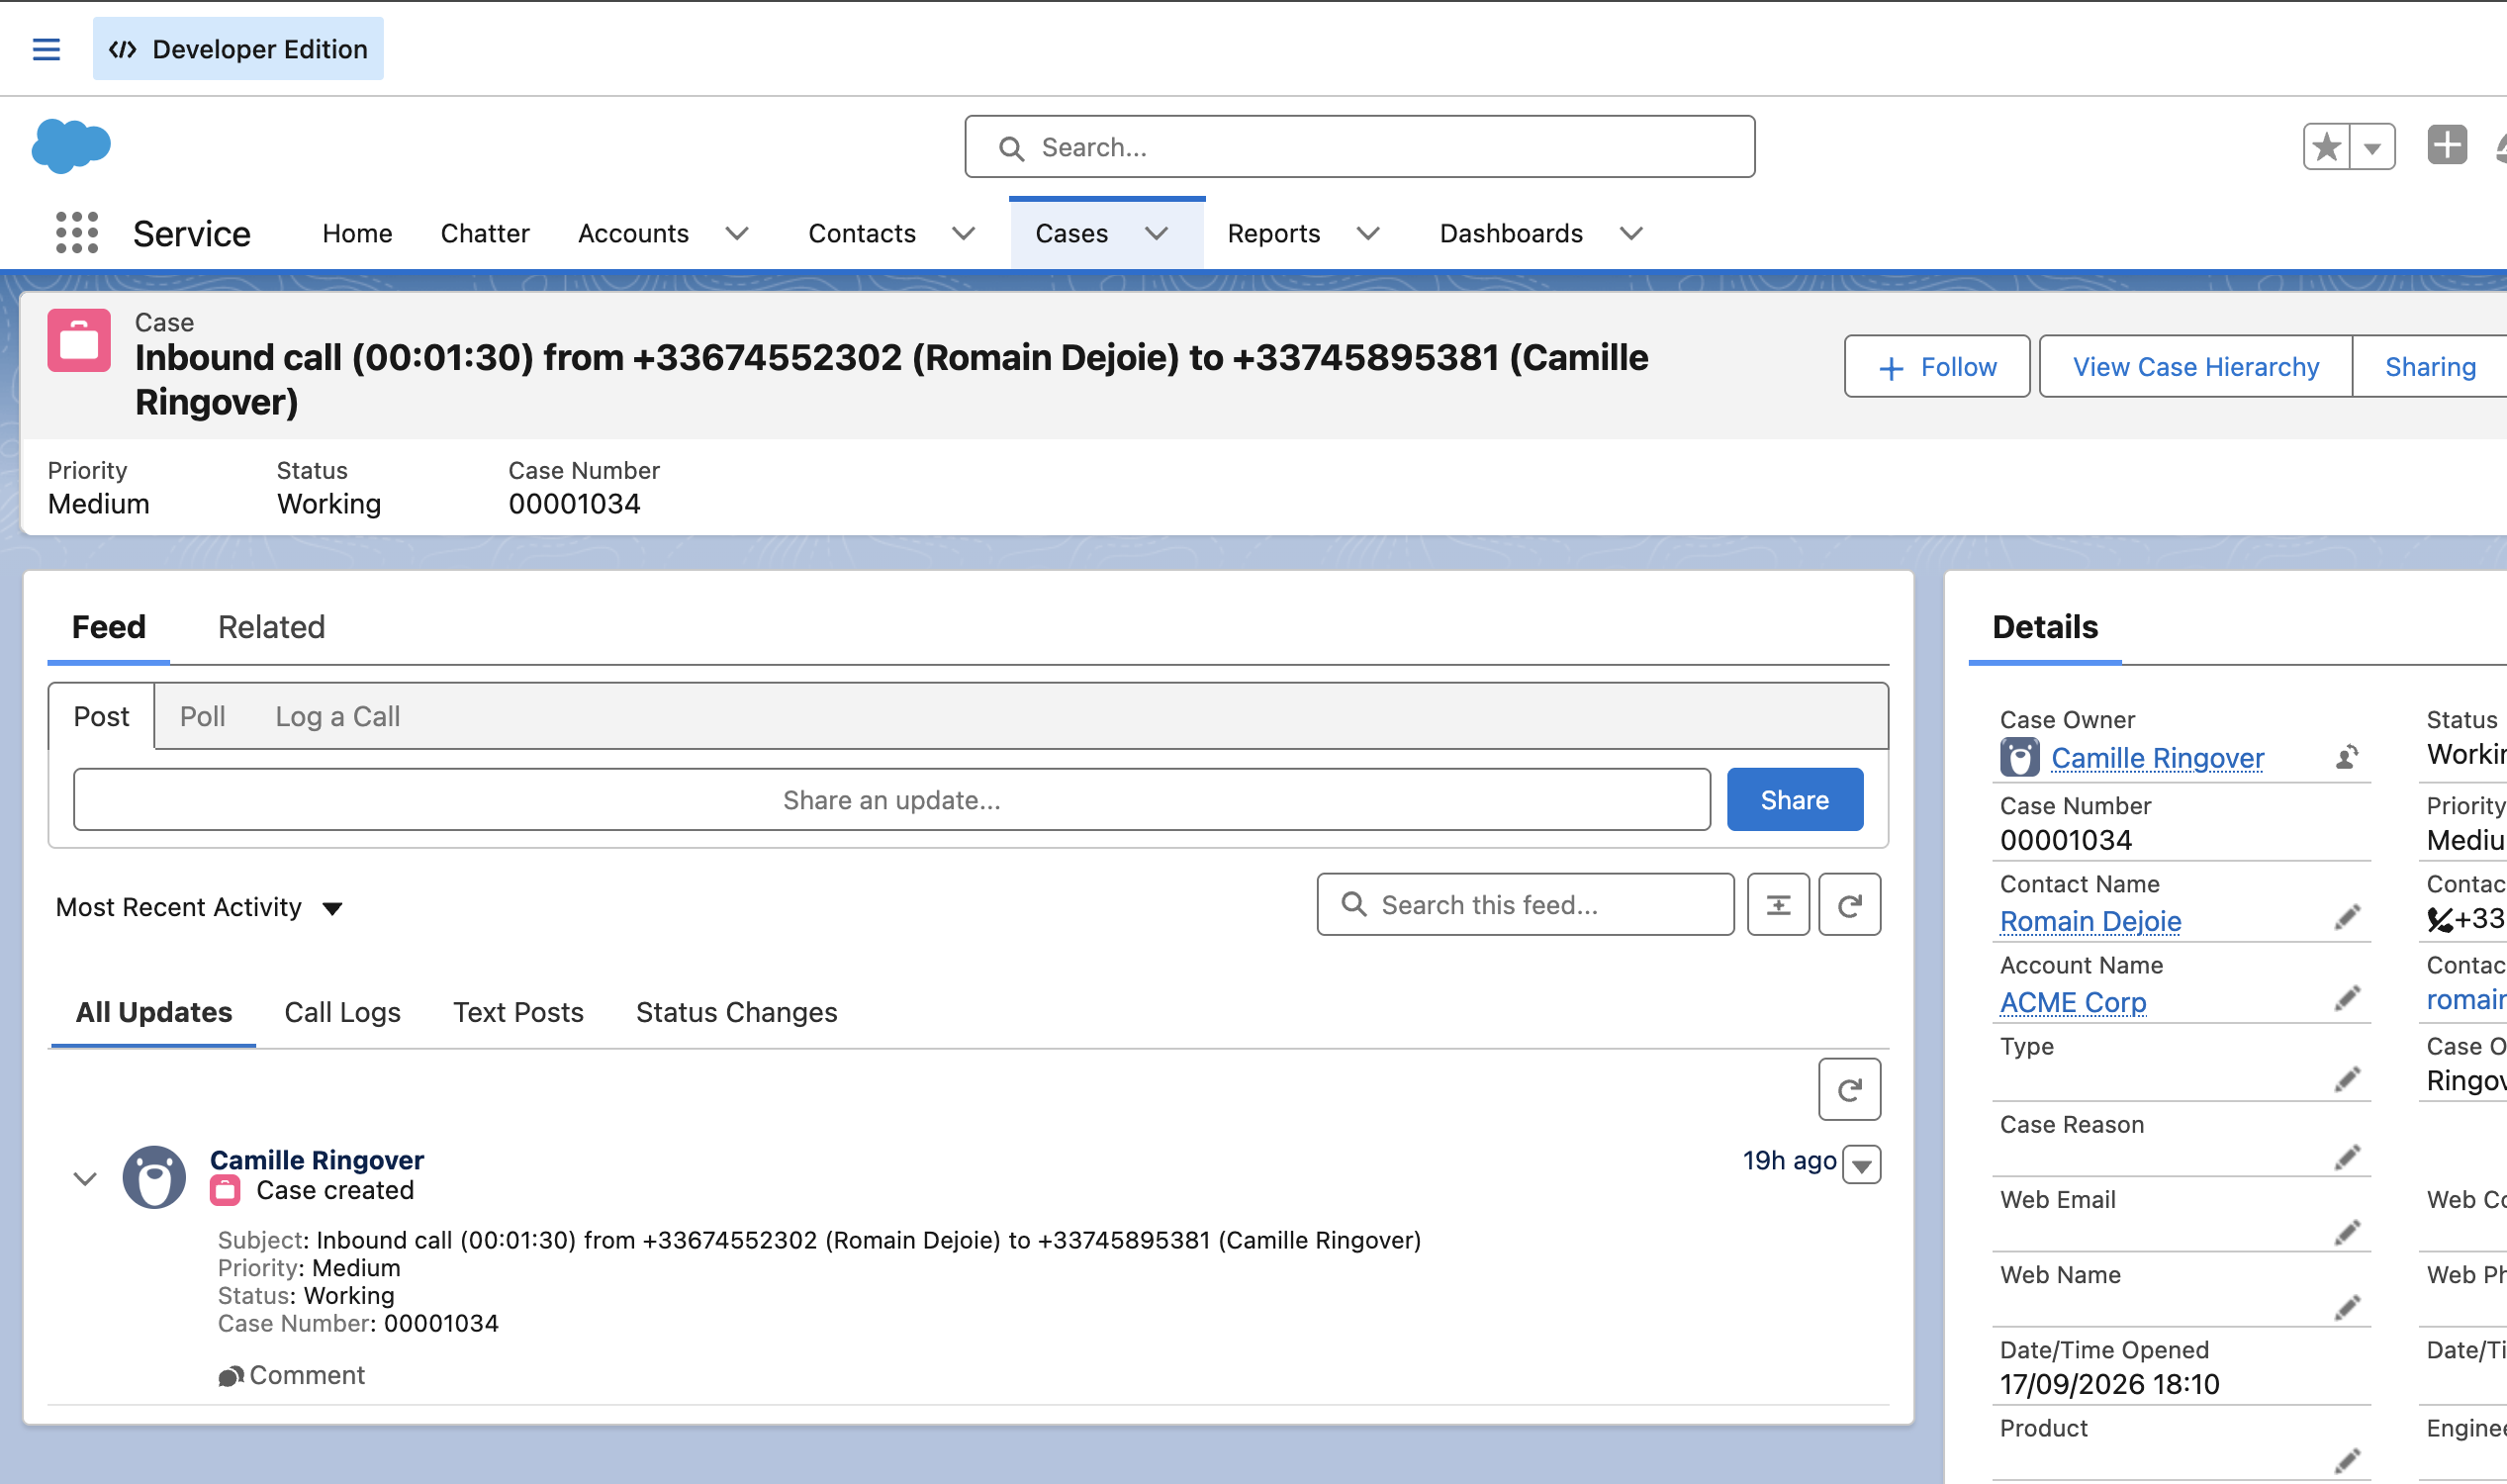
Task: Click the global Search field
Action: 1359,147
